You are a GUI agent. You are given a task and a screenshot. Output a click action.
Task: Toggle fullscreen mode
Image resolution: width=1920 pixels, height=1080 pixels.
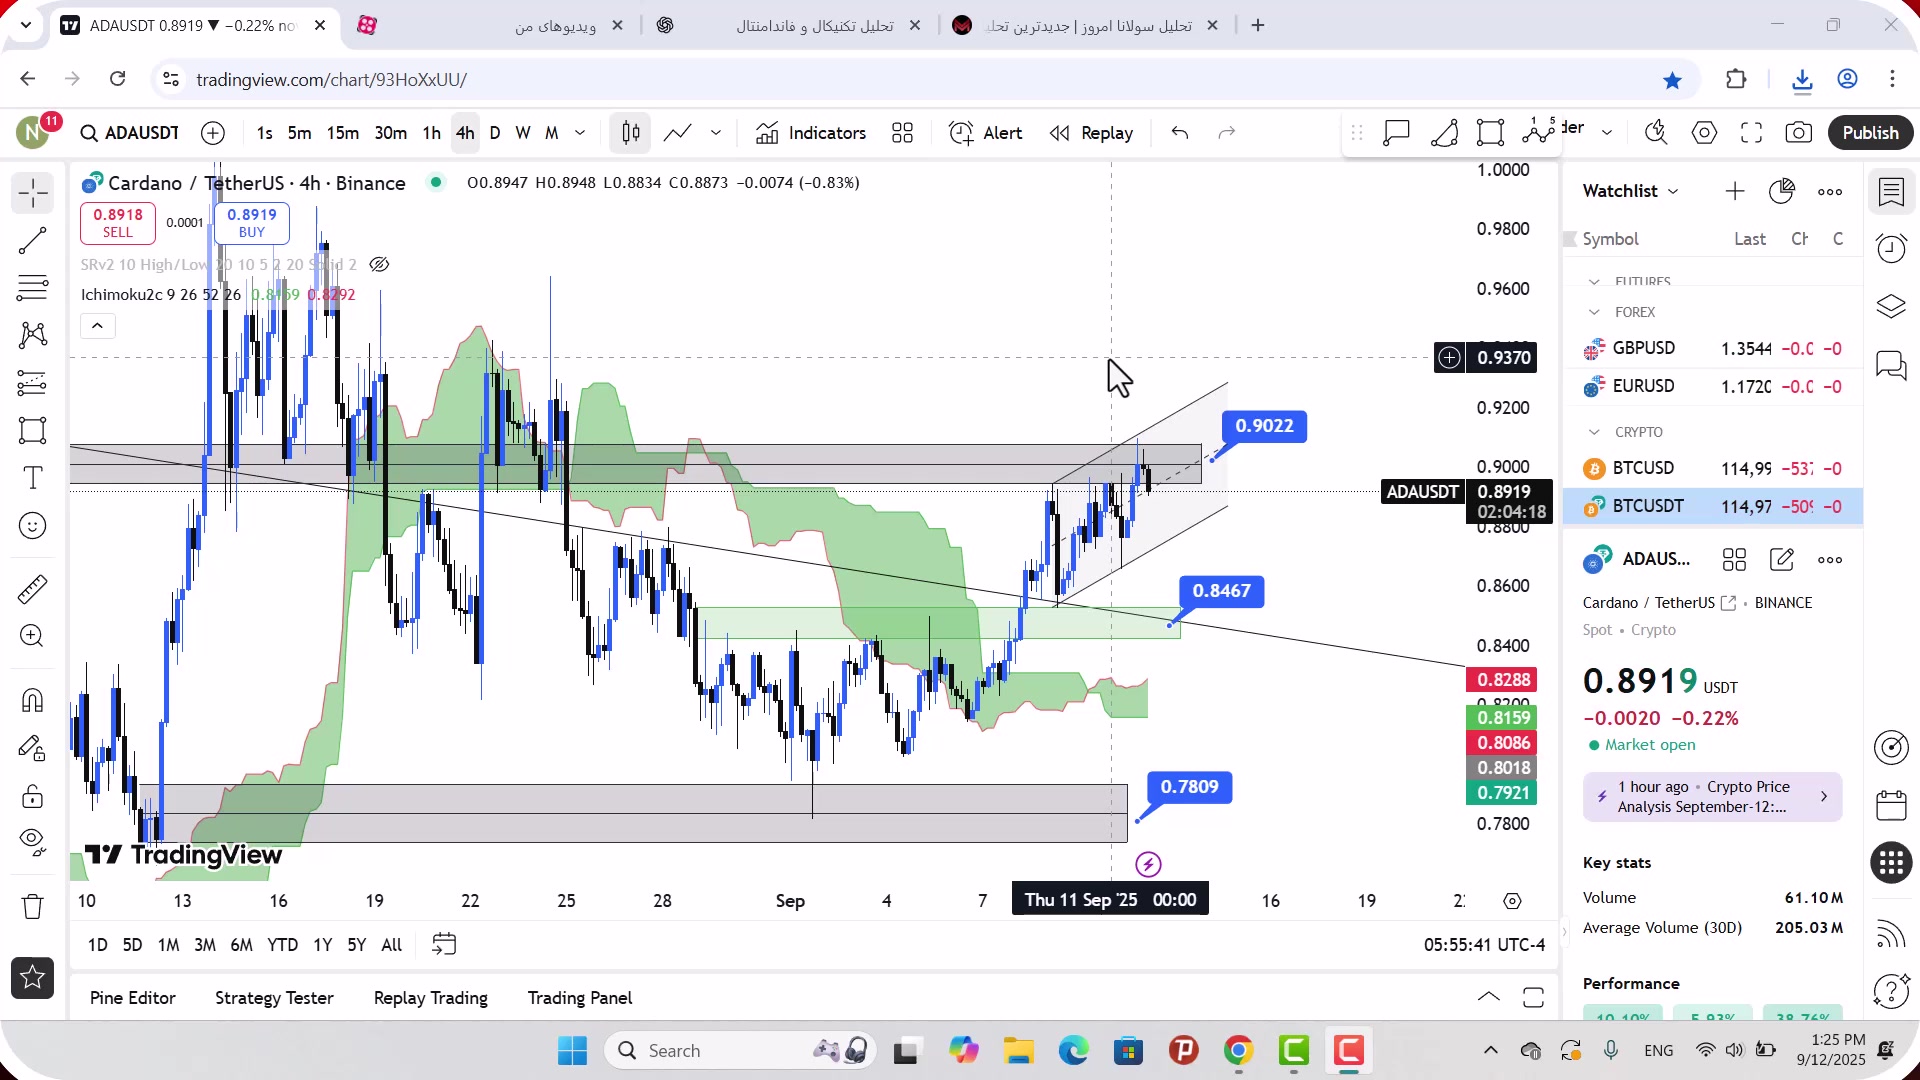1752,133
